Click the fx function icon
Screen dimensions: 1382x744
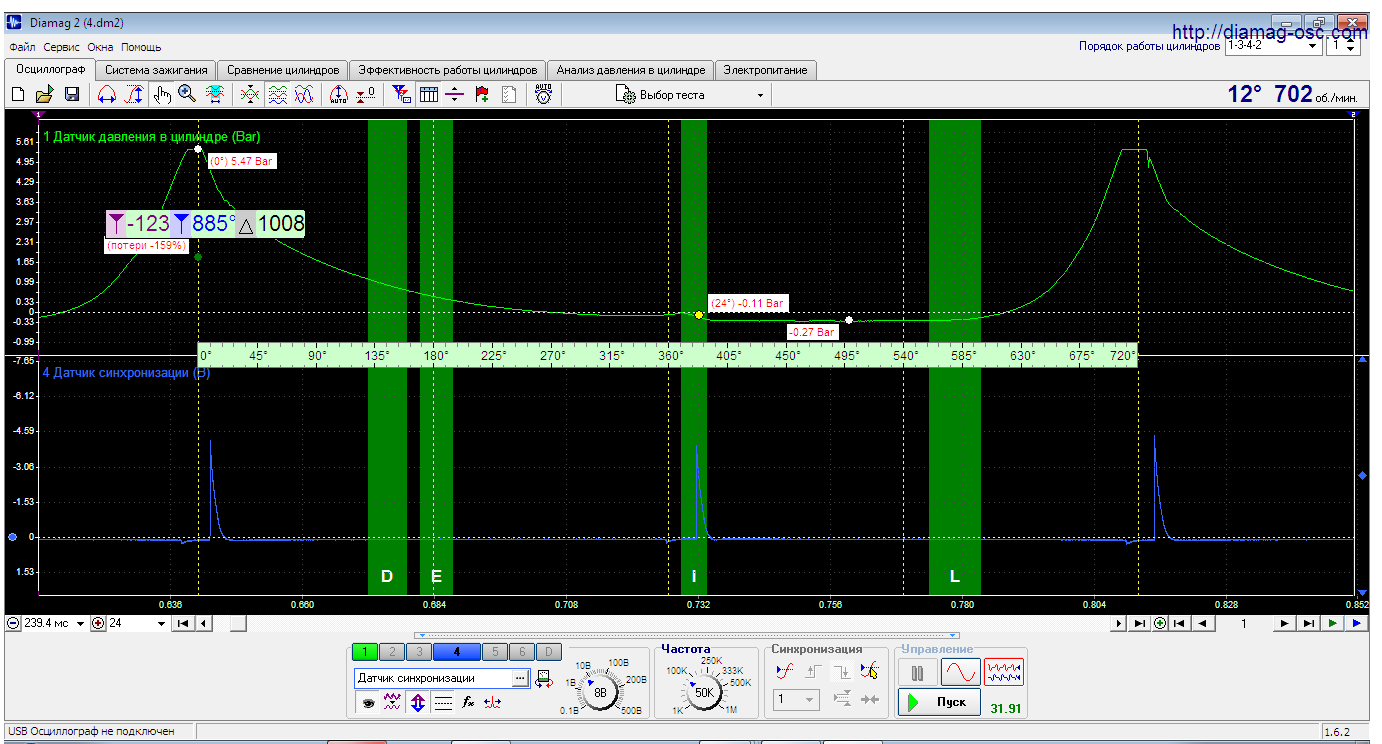467,703
